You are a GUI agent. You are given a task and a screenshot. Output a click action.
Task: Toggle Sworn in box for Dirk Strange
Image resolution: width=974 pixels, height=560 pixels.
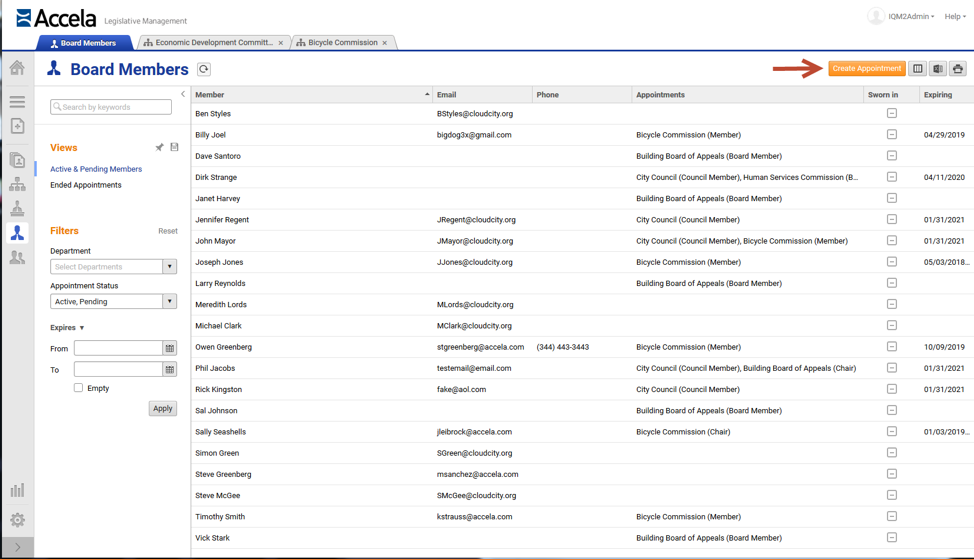[x=892, y=177]
